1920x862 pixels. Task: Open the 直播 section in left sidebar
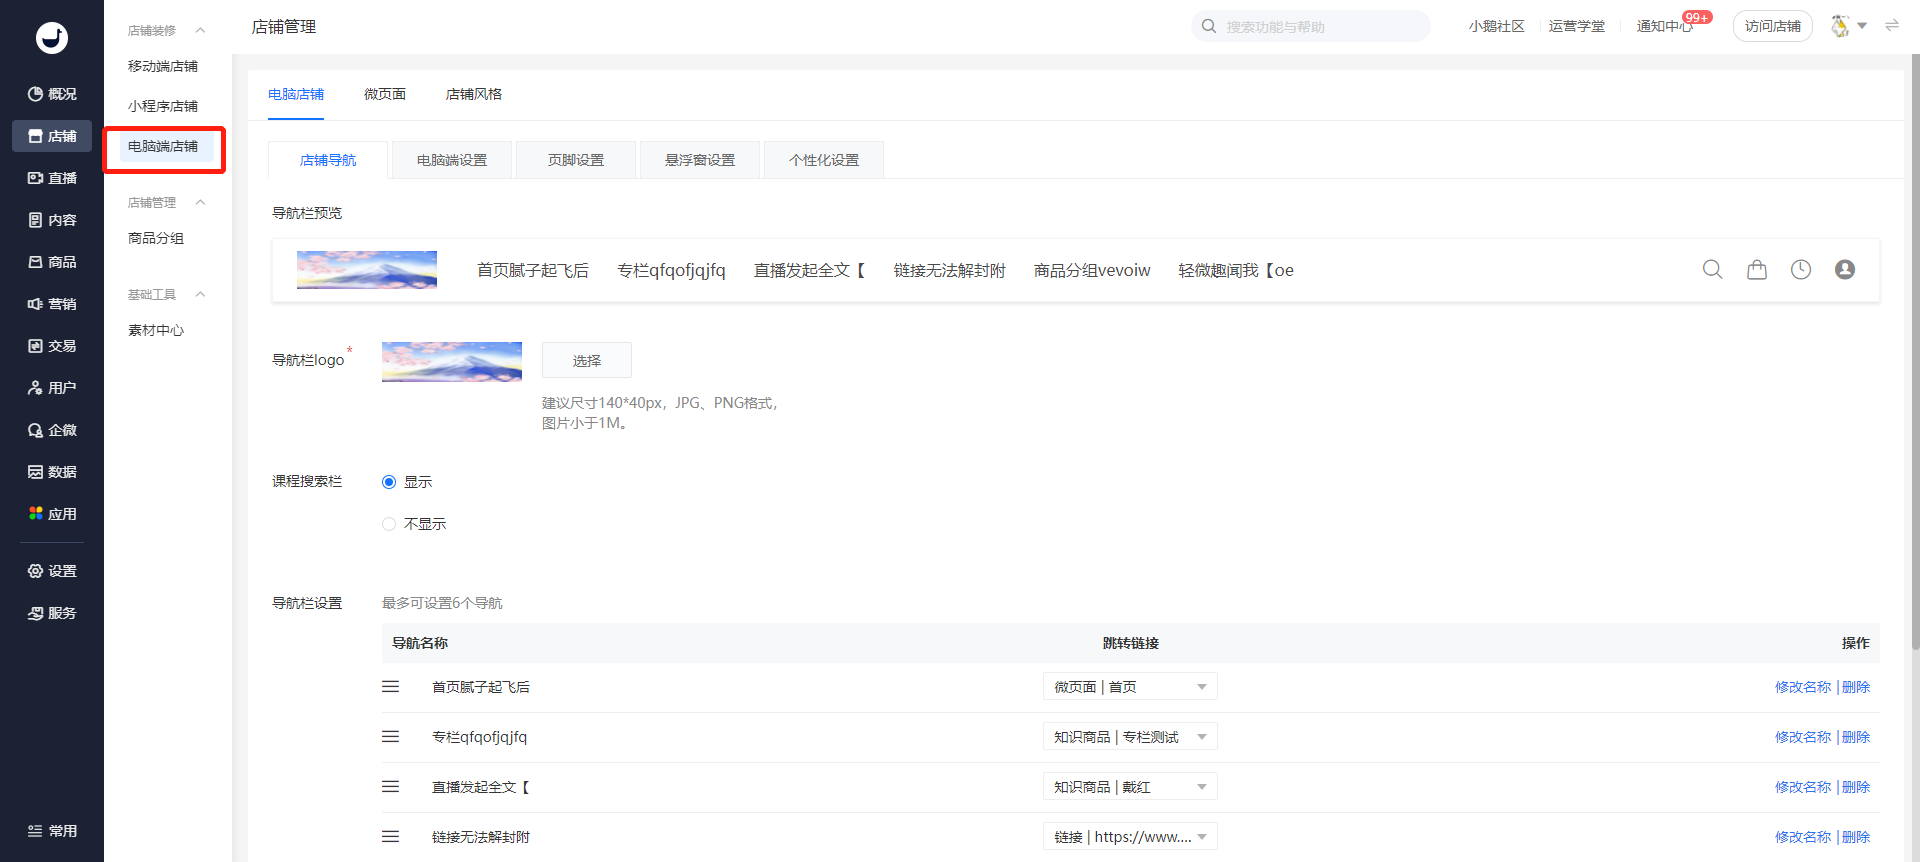pos(52,178)
